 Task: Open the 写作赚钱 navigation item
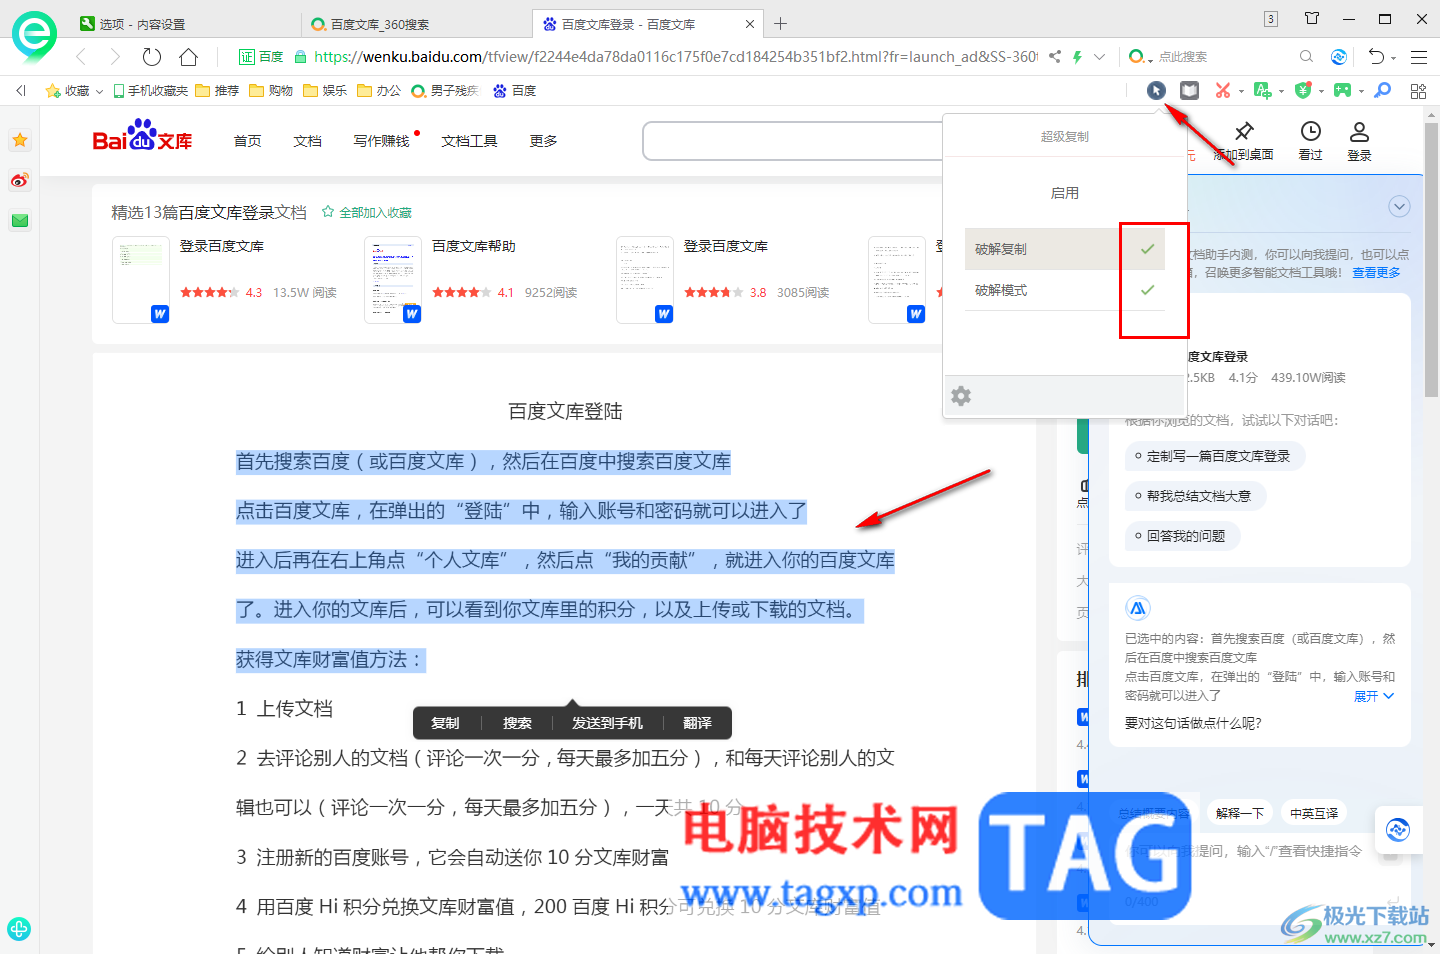(x=381, y=141)
